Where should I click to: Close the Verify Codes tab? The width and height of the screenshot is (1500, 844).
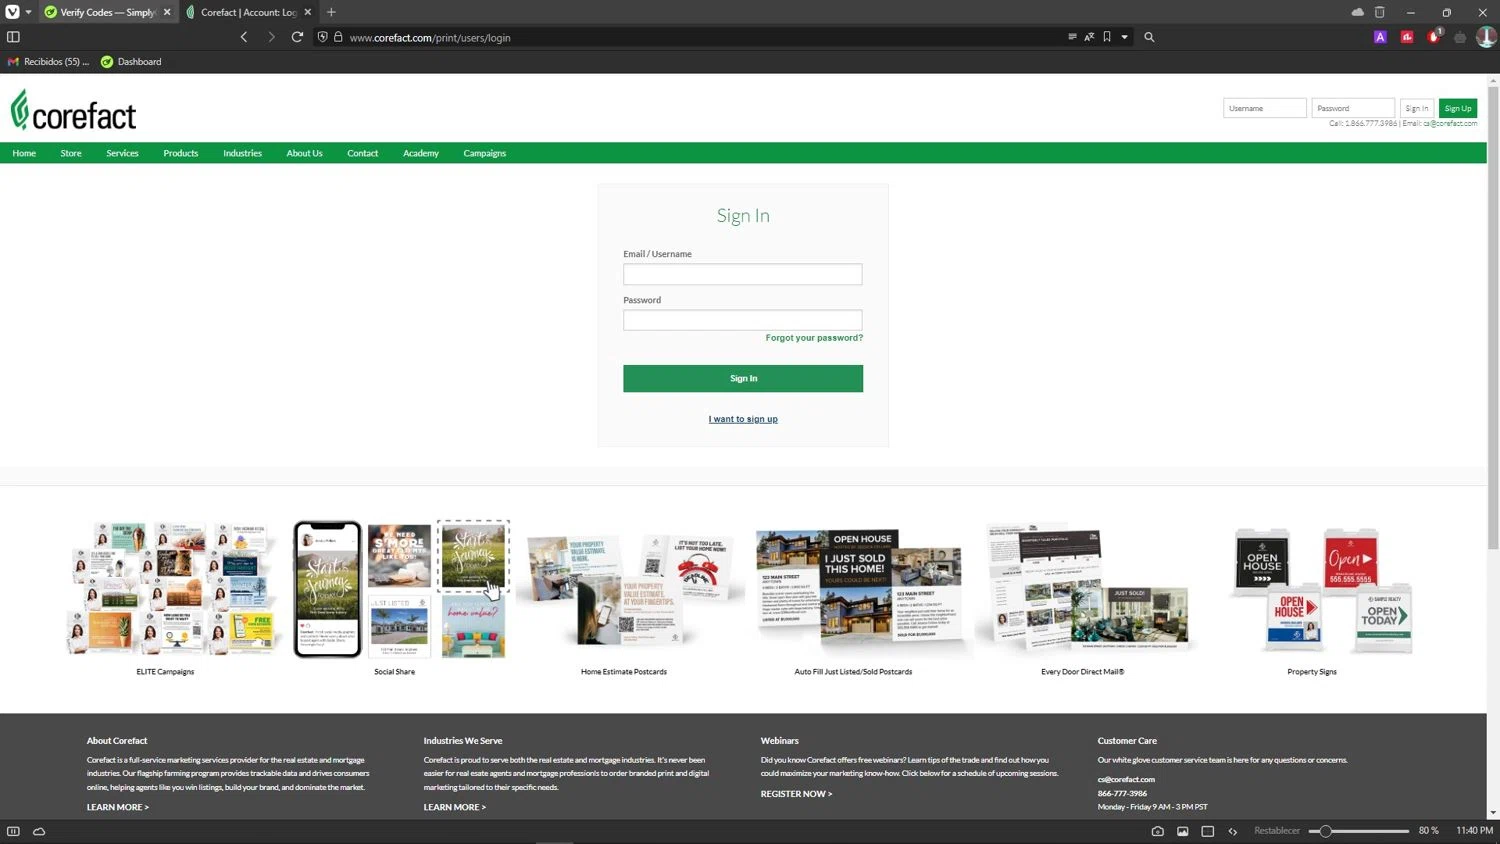(167, 12)
